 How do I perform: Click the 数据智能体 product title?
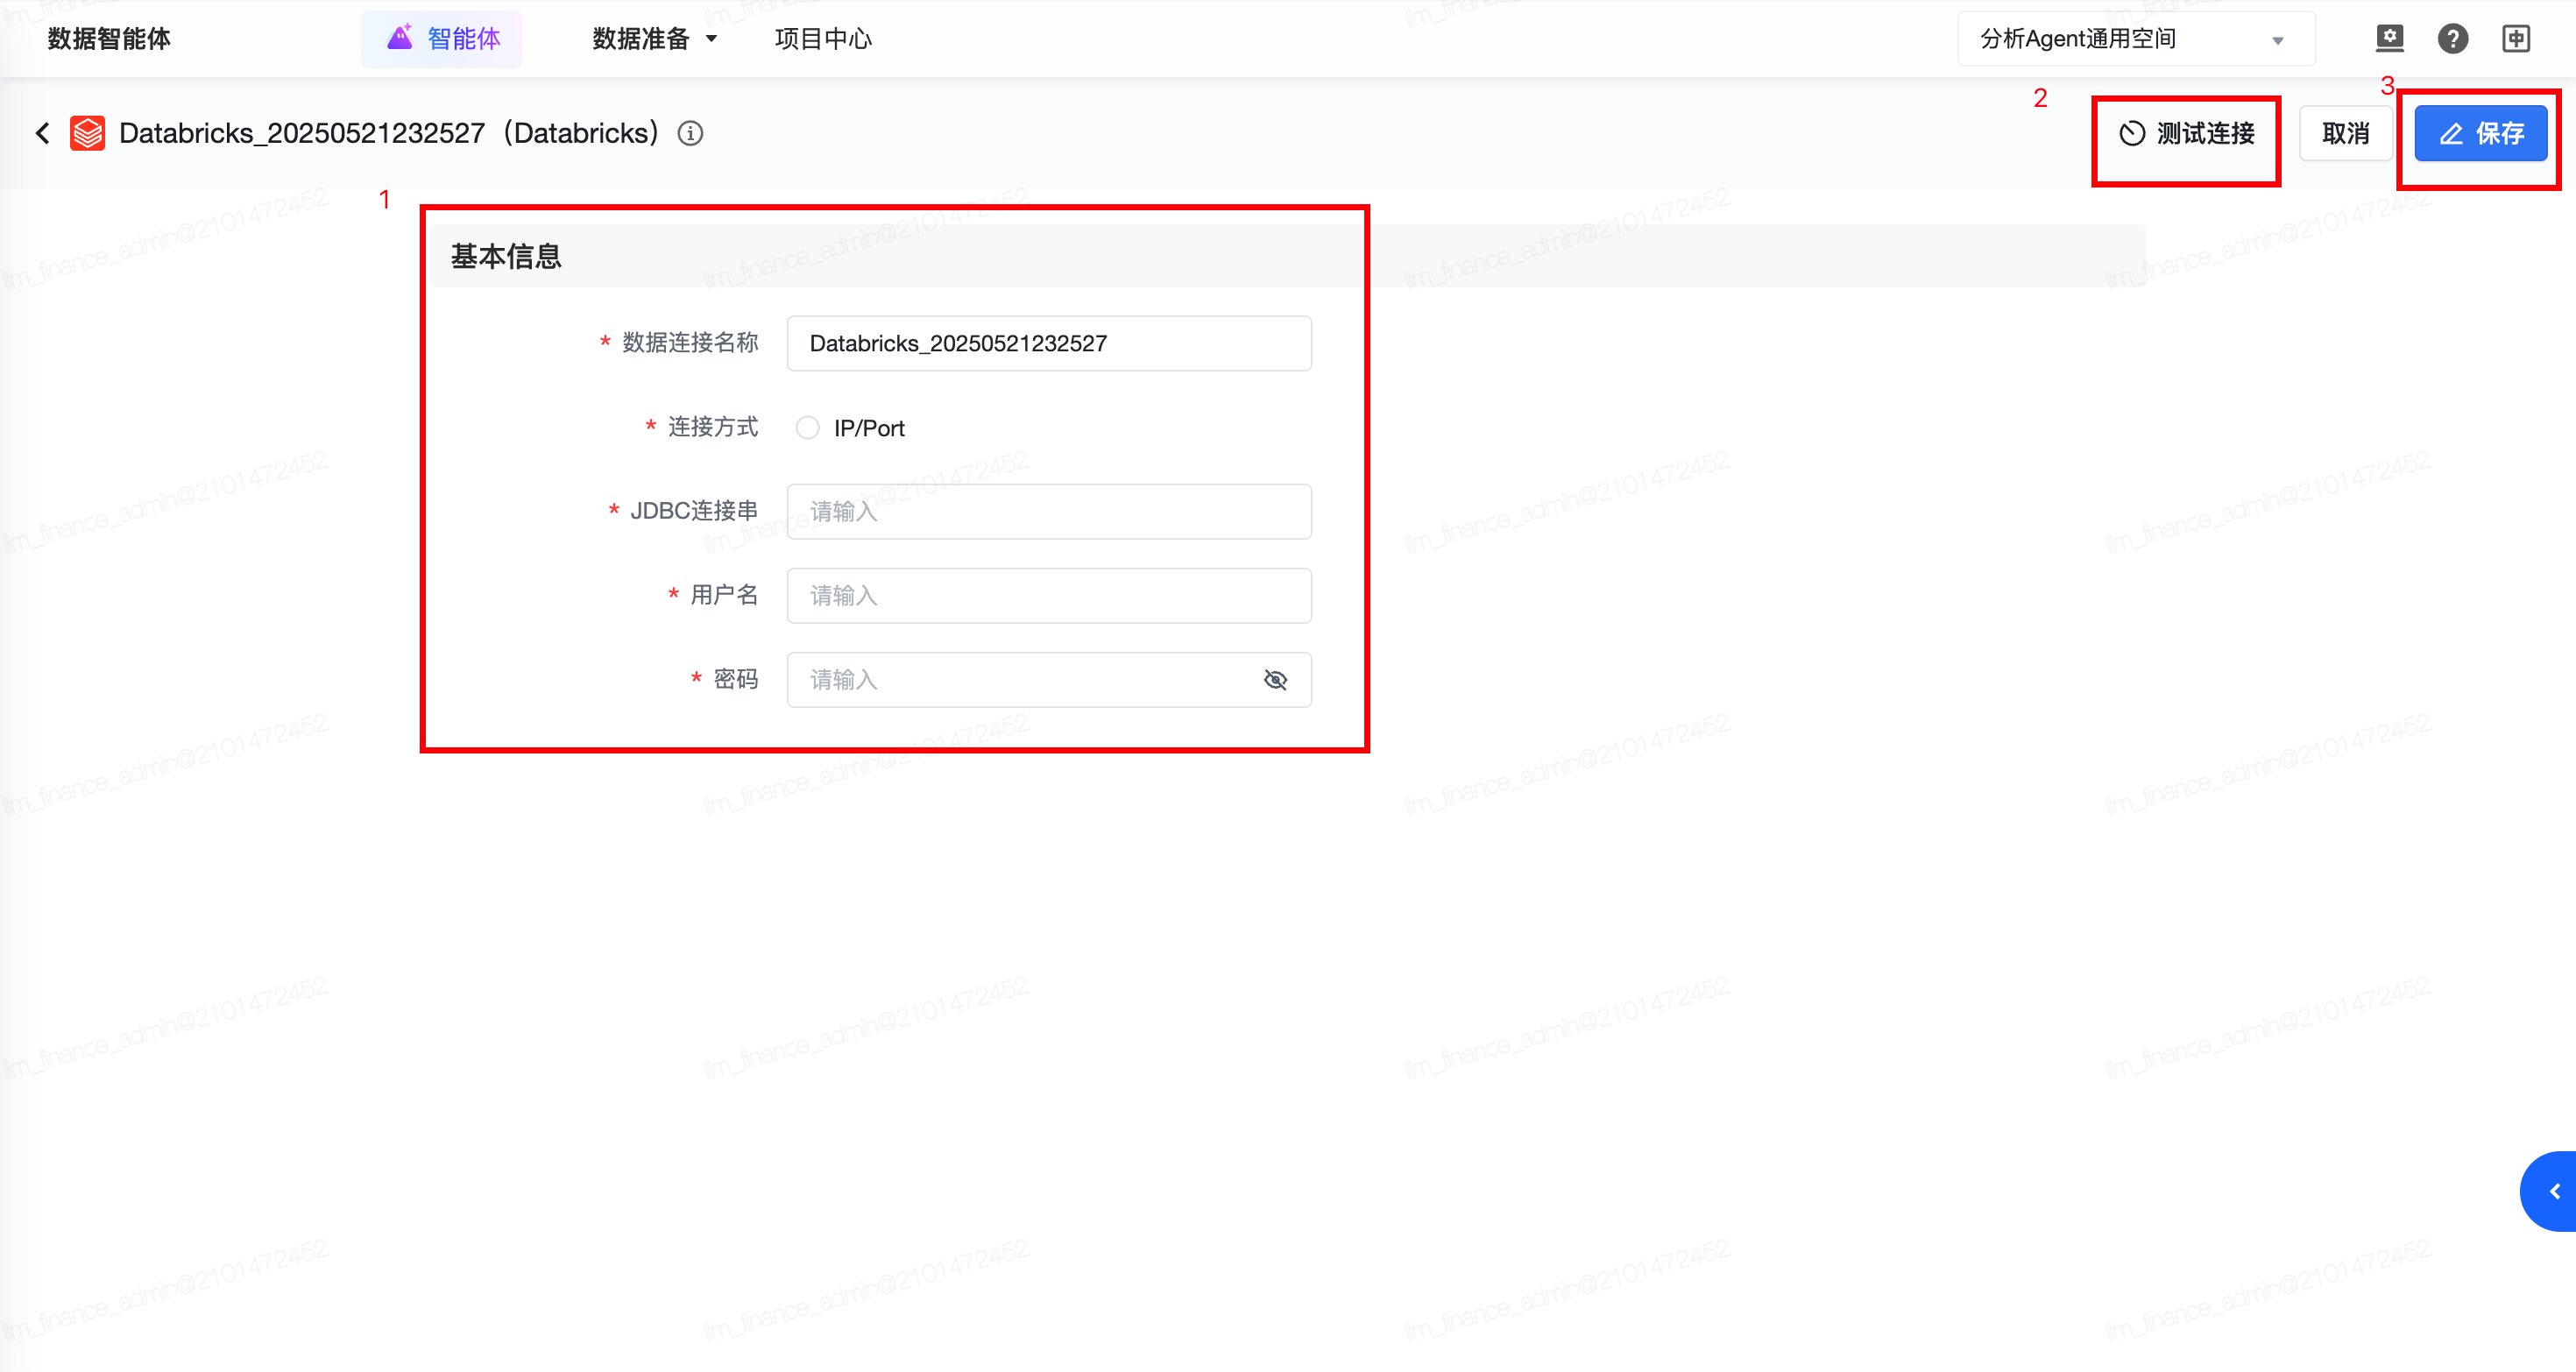[x=109, y=39]
